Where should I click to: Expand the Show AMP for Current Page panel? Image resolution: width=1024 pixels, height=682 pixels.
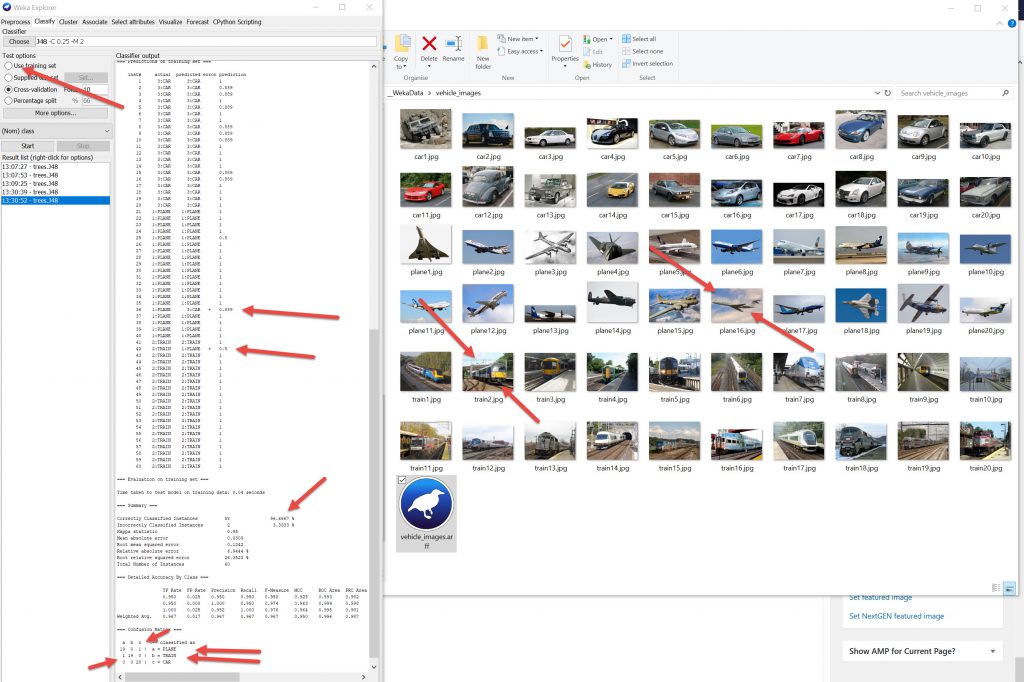click(991, 652)
